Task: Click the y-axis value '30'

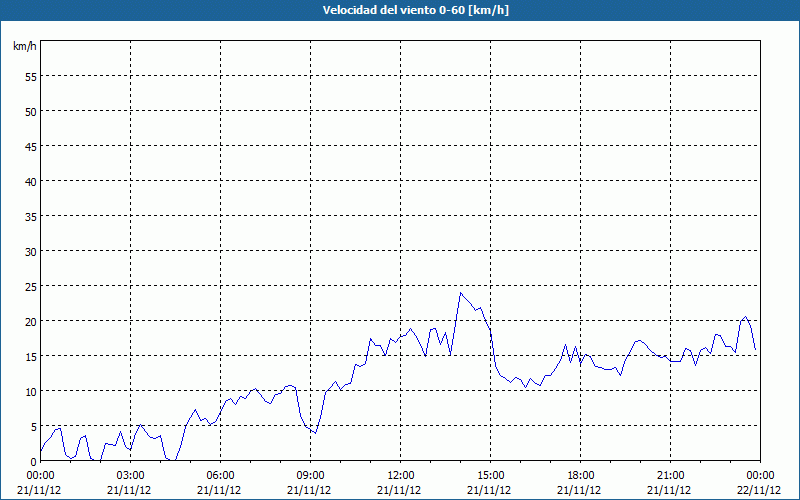Action: point(31,252)
